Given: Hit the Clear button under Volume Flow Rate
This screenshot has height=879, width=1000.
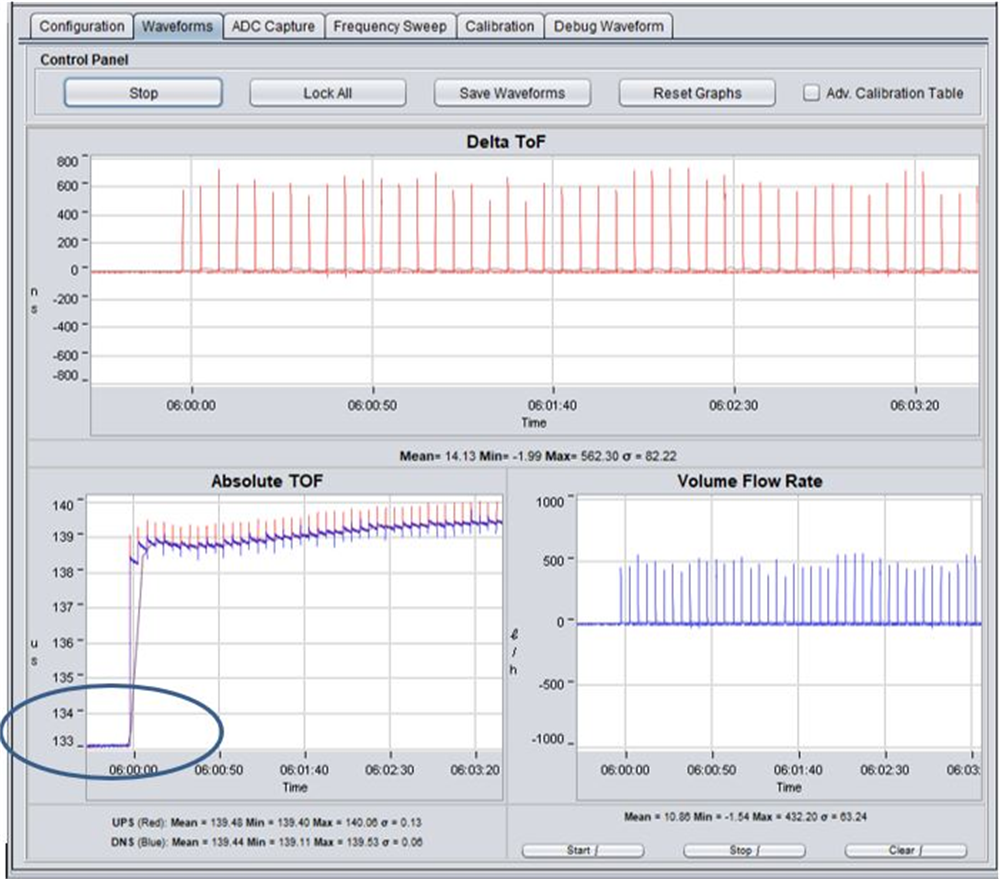Looking at the screenshot, I should (x=906, y=850).
